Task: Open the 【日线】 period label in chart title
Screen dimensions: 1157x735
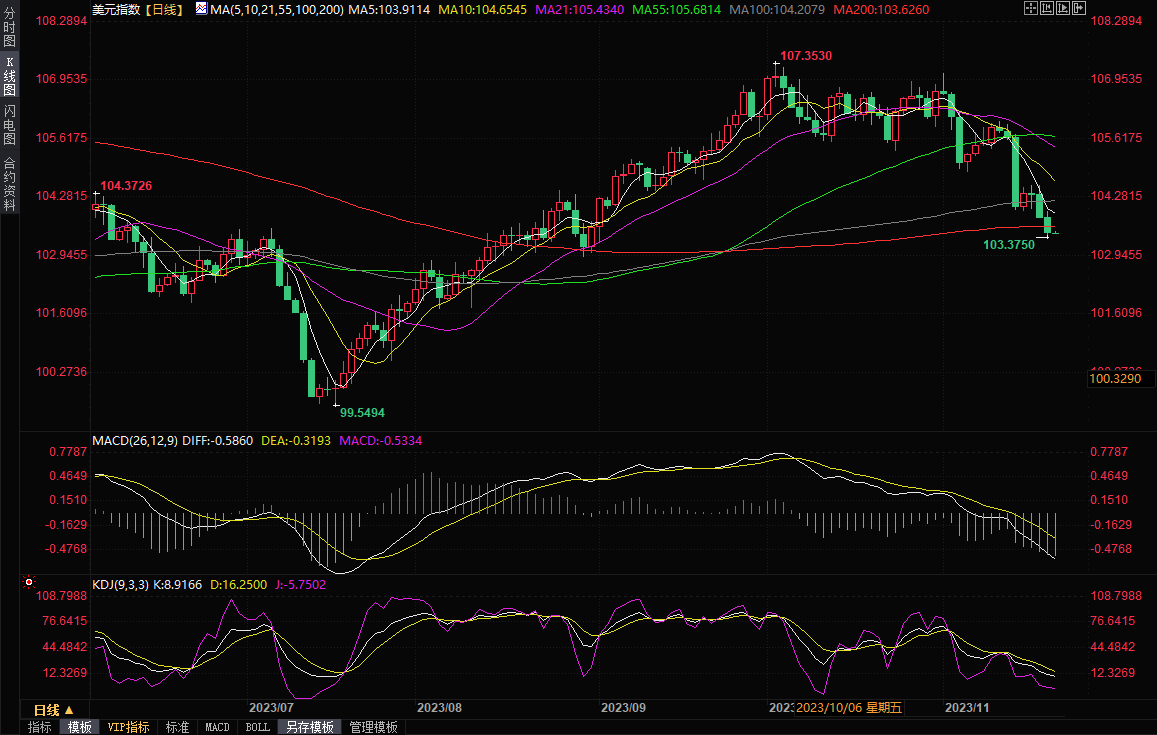Action: pos(161,9)
